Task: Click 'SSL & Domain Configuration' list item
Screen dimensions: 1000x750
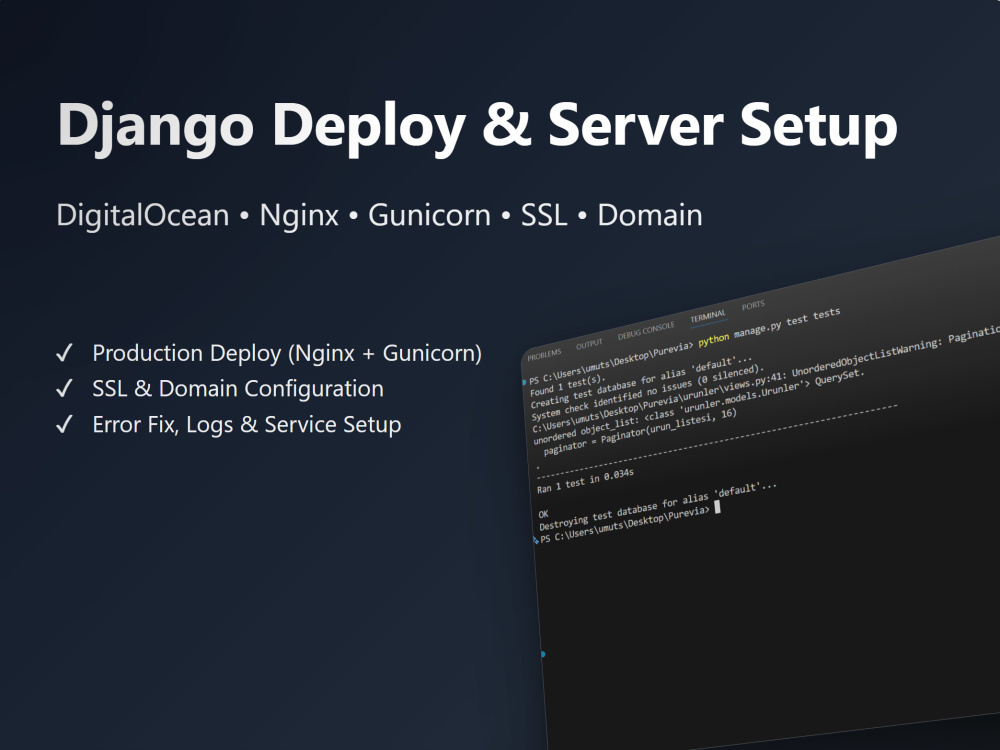Action: 238,389
